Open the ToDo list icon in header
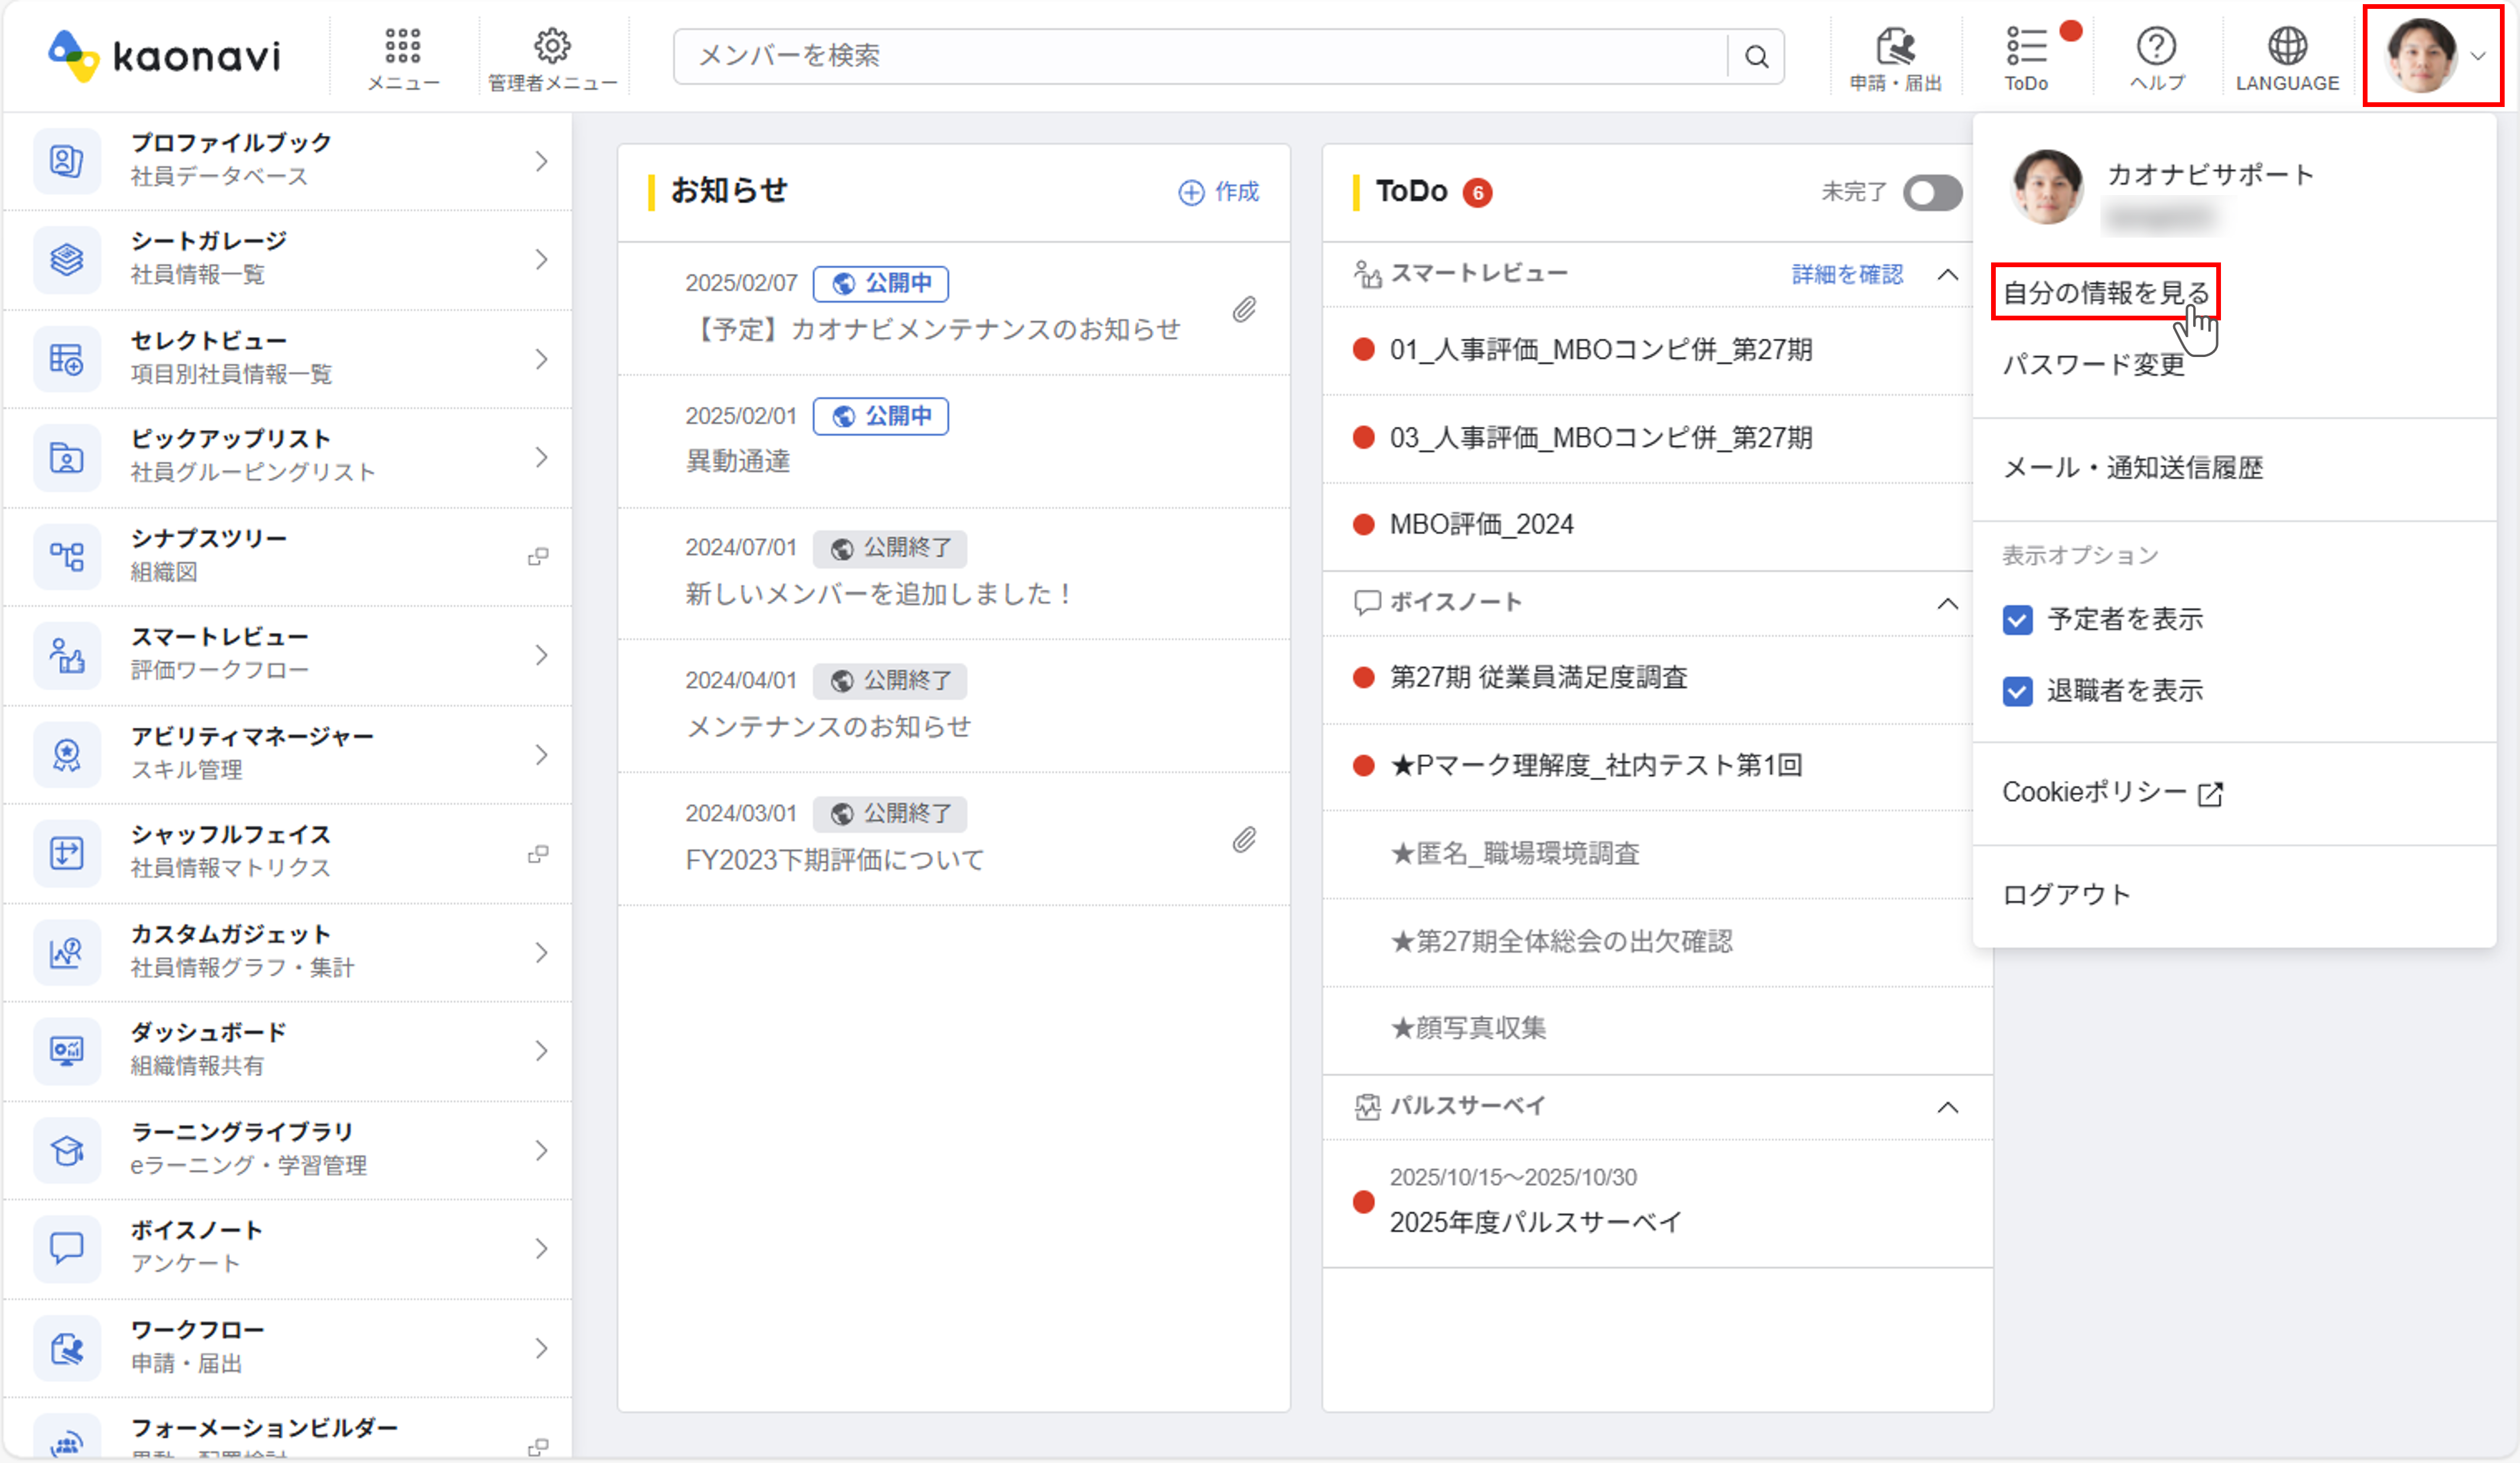Viewport: 2520px width, 1463px height. tap(2026, 47)
